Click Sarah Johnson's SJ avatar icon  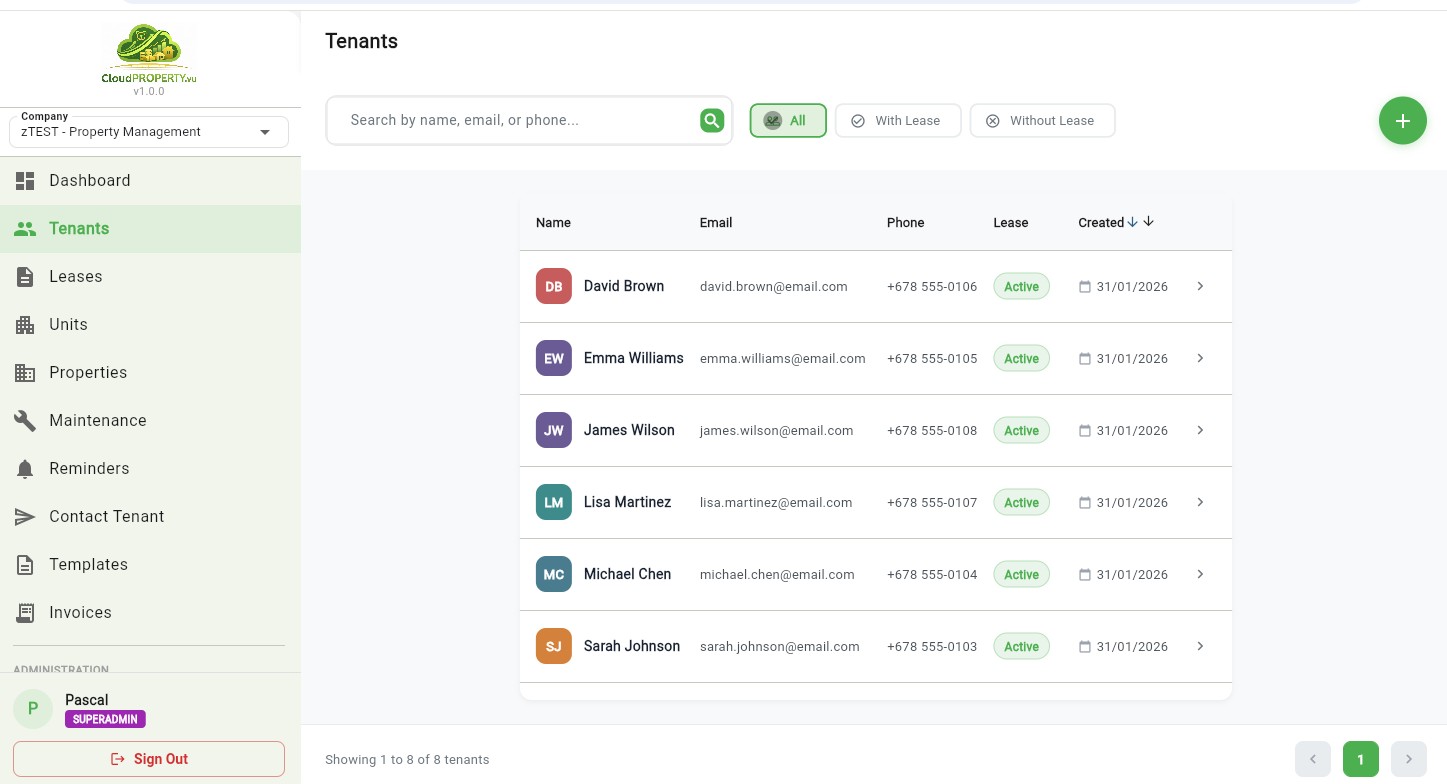pyautogui.click(x=553, y=646)
